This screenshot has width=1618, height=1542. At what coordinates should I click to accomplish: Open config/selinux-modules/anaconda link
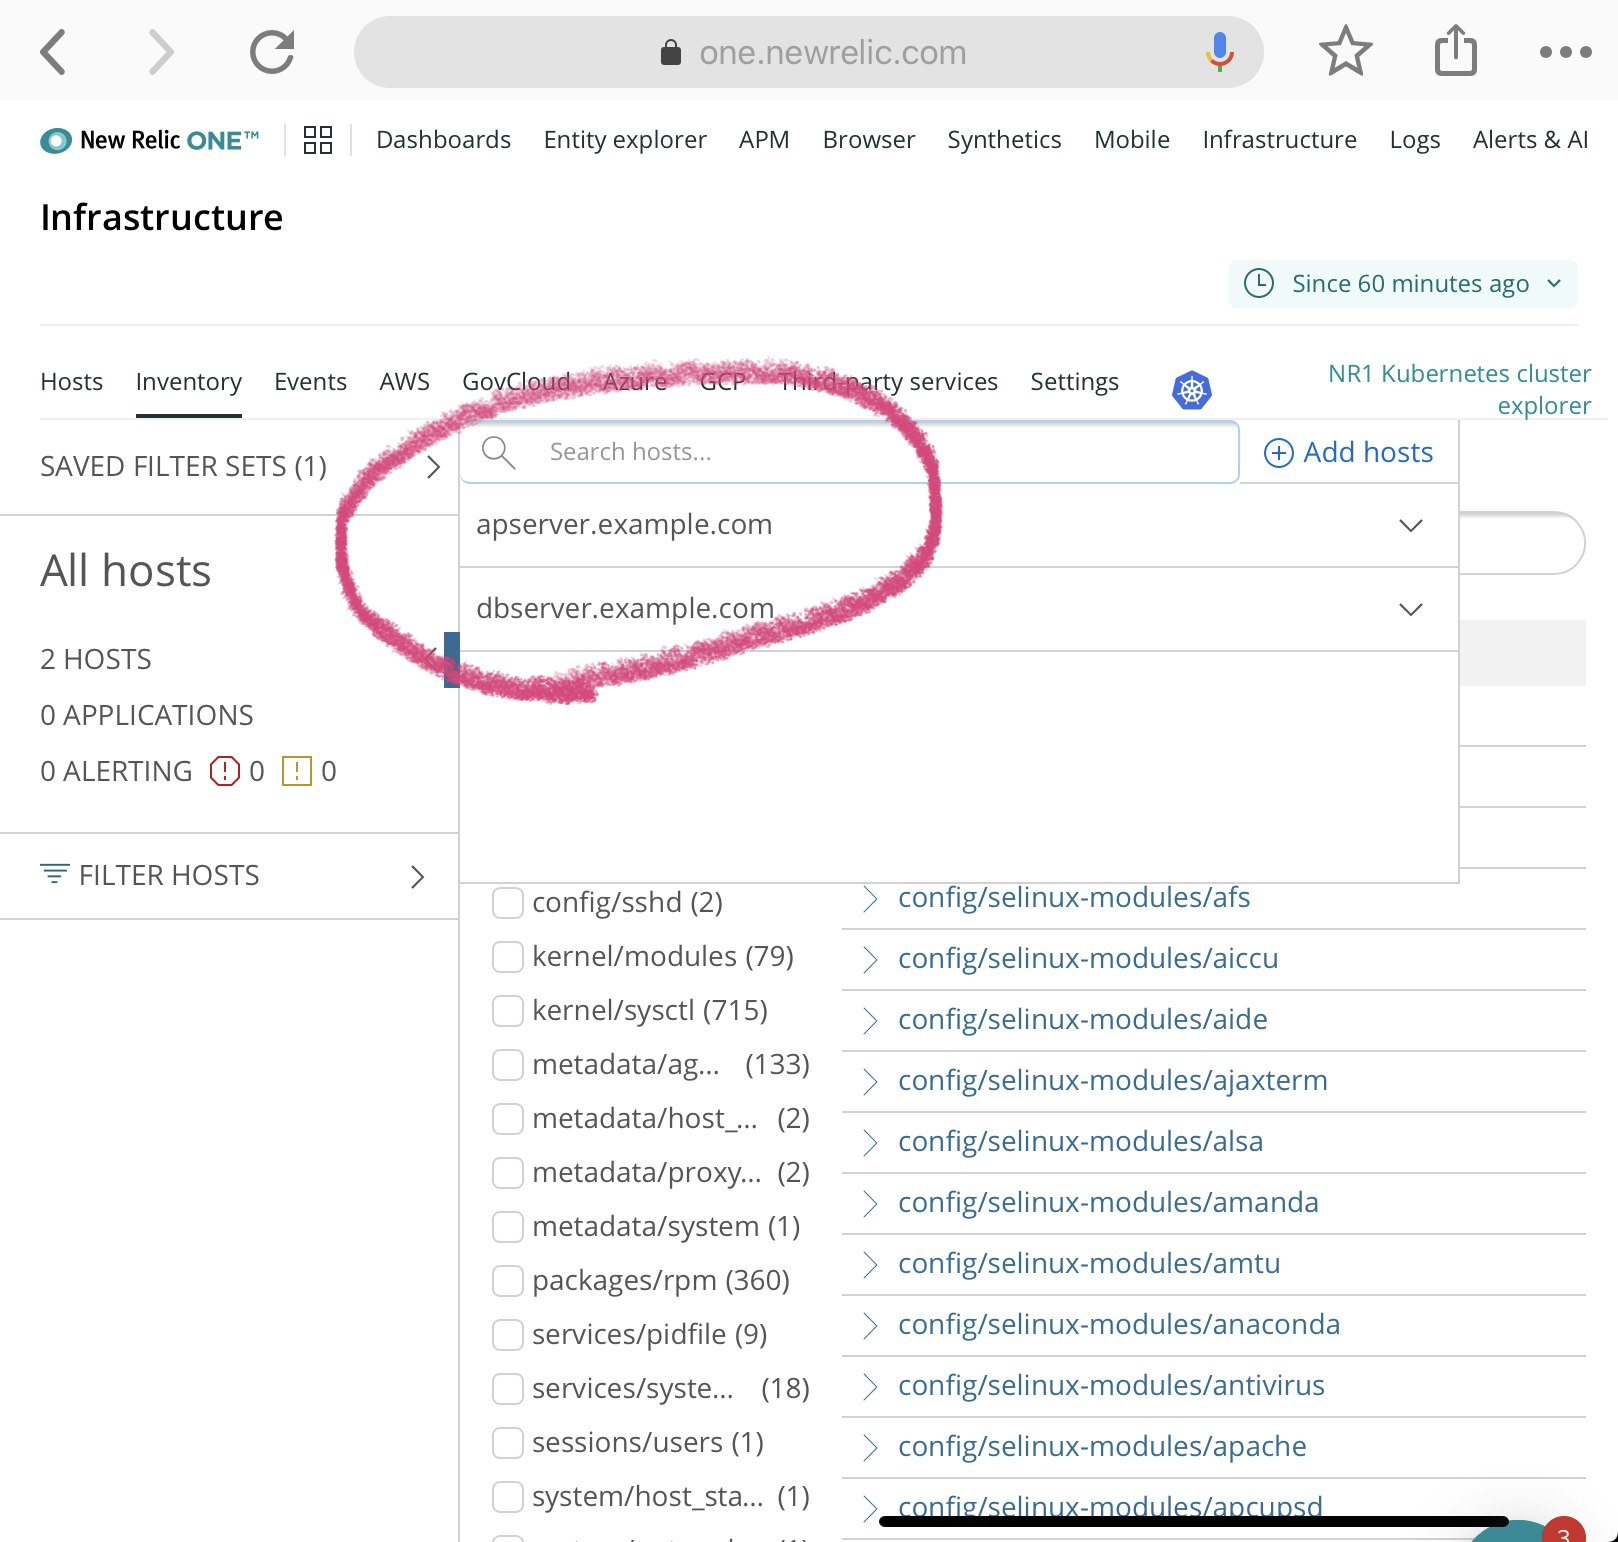pos(1119,1324)
